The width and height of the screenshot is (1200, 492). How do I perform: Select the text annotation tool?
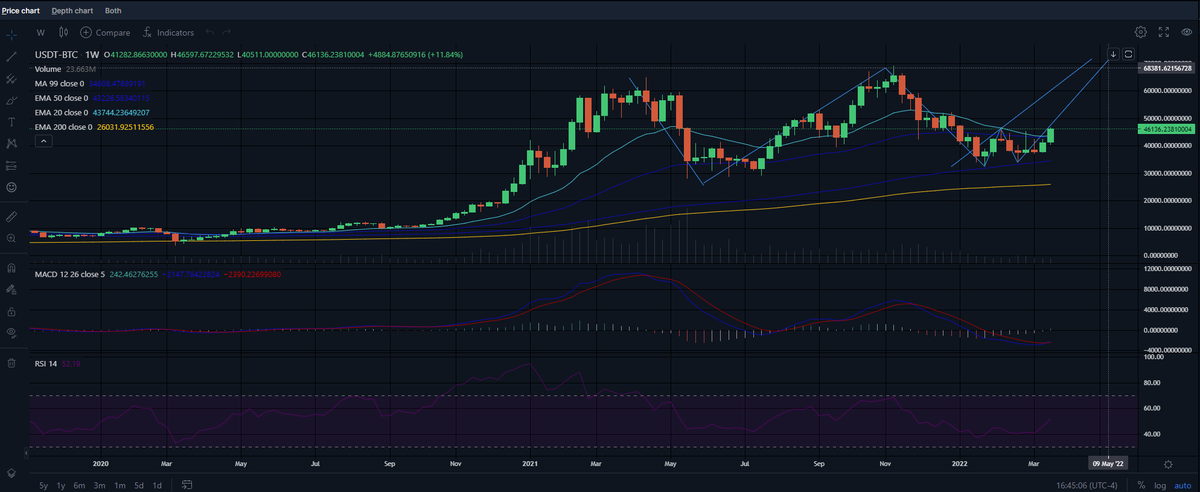pos(11,121)
